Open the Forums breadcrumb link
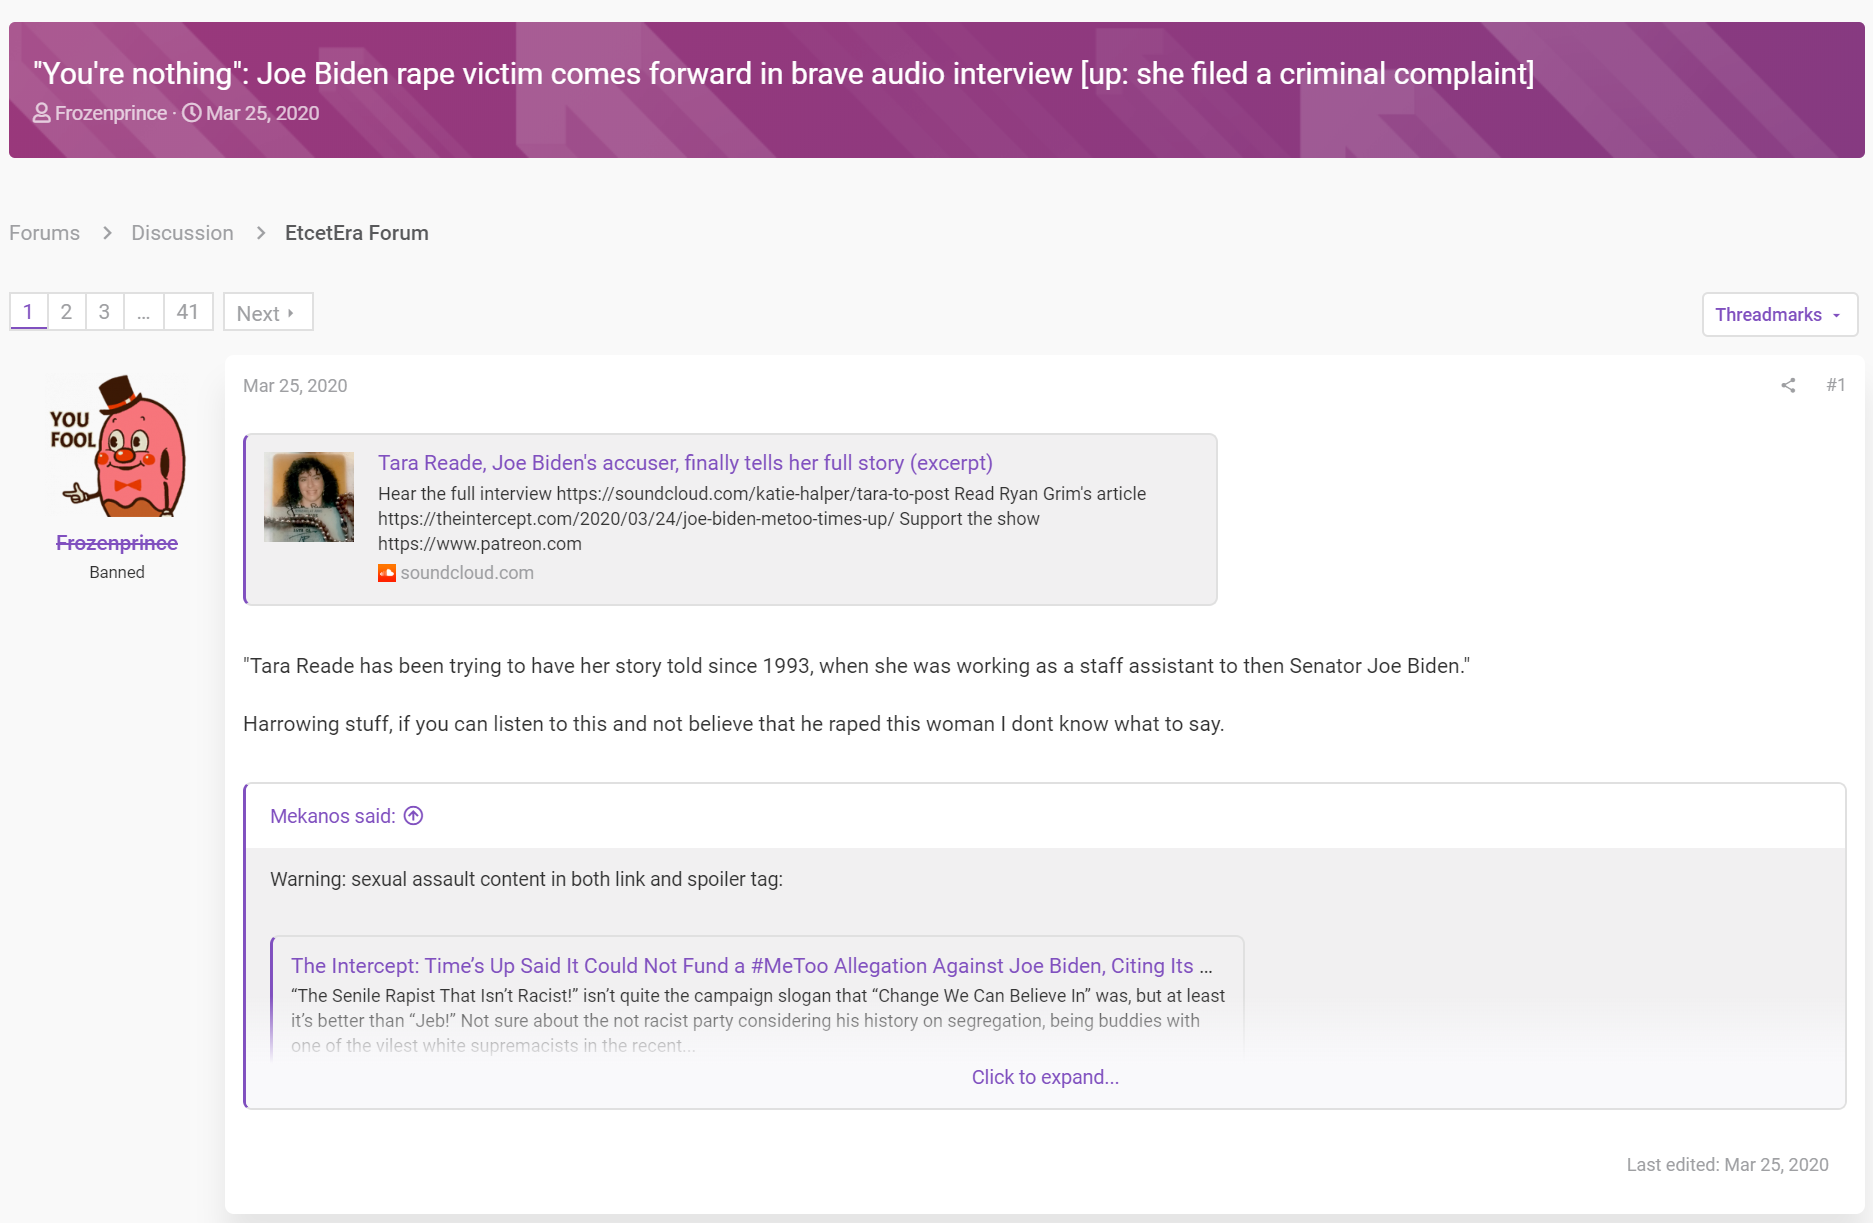 (x=45, y=233)
